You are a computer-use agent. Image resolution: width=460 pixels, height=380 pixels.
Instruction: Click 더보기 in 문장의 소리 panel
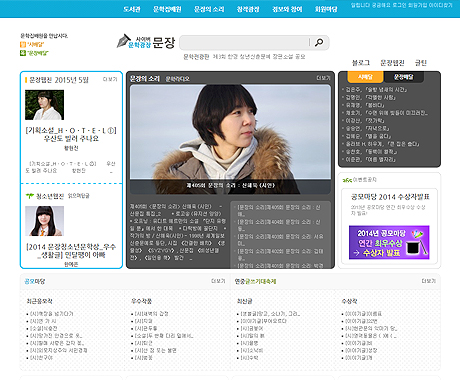[323, 78]
